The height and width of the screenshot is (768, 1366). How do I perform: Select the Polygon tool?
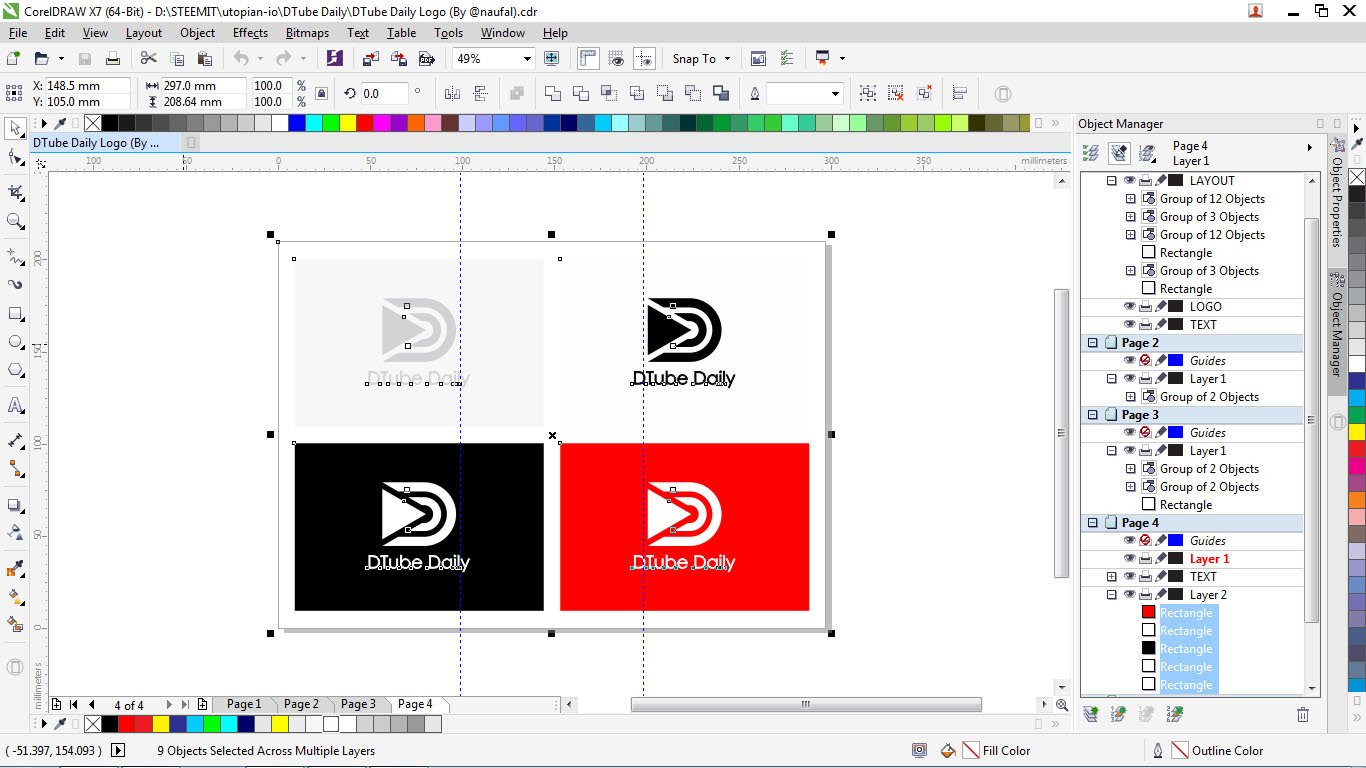pos(15,369)
